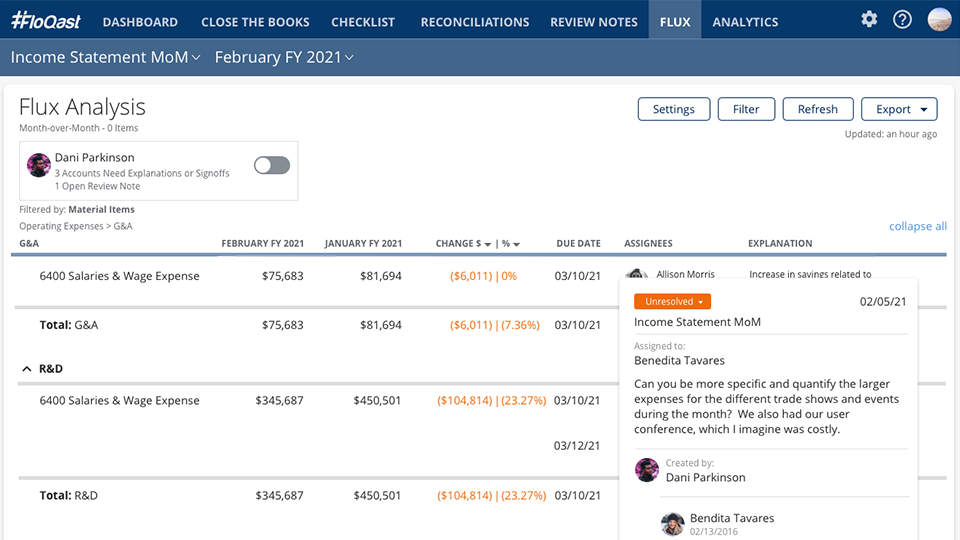Open the Income Statement MoM dropdown

click(x=105, y=58)
